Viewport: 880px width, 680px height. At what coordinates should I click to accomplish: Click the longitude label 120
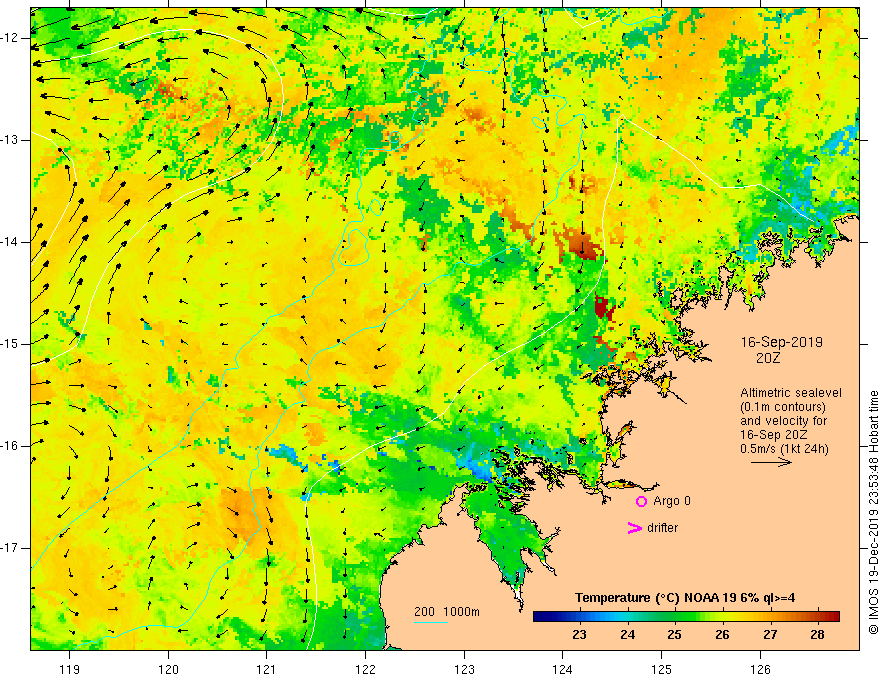point(168,669)
